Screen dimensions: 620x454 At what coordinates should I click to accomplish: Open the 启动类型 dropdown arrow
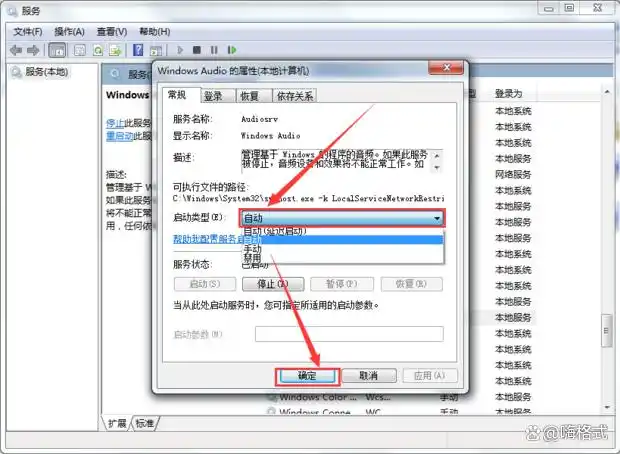point(437,218)
